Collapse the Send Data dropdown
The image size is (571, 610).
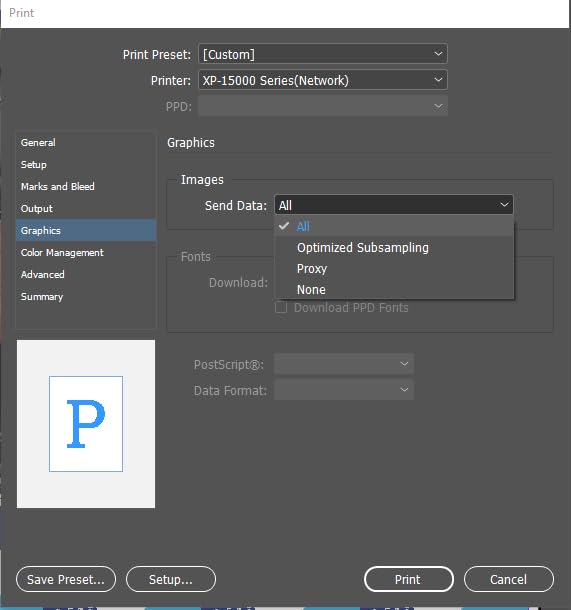click(394, 205)
